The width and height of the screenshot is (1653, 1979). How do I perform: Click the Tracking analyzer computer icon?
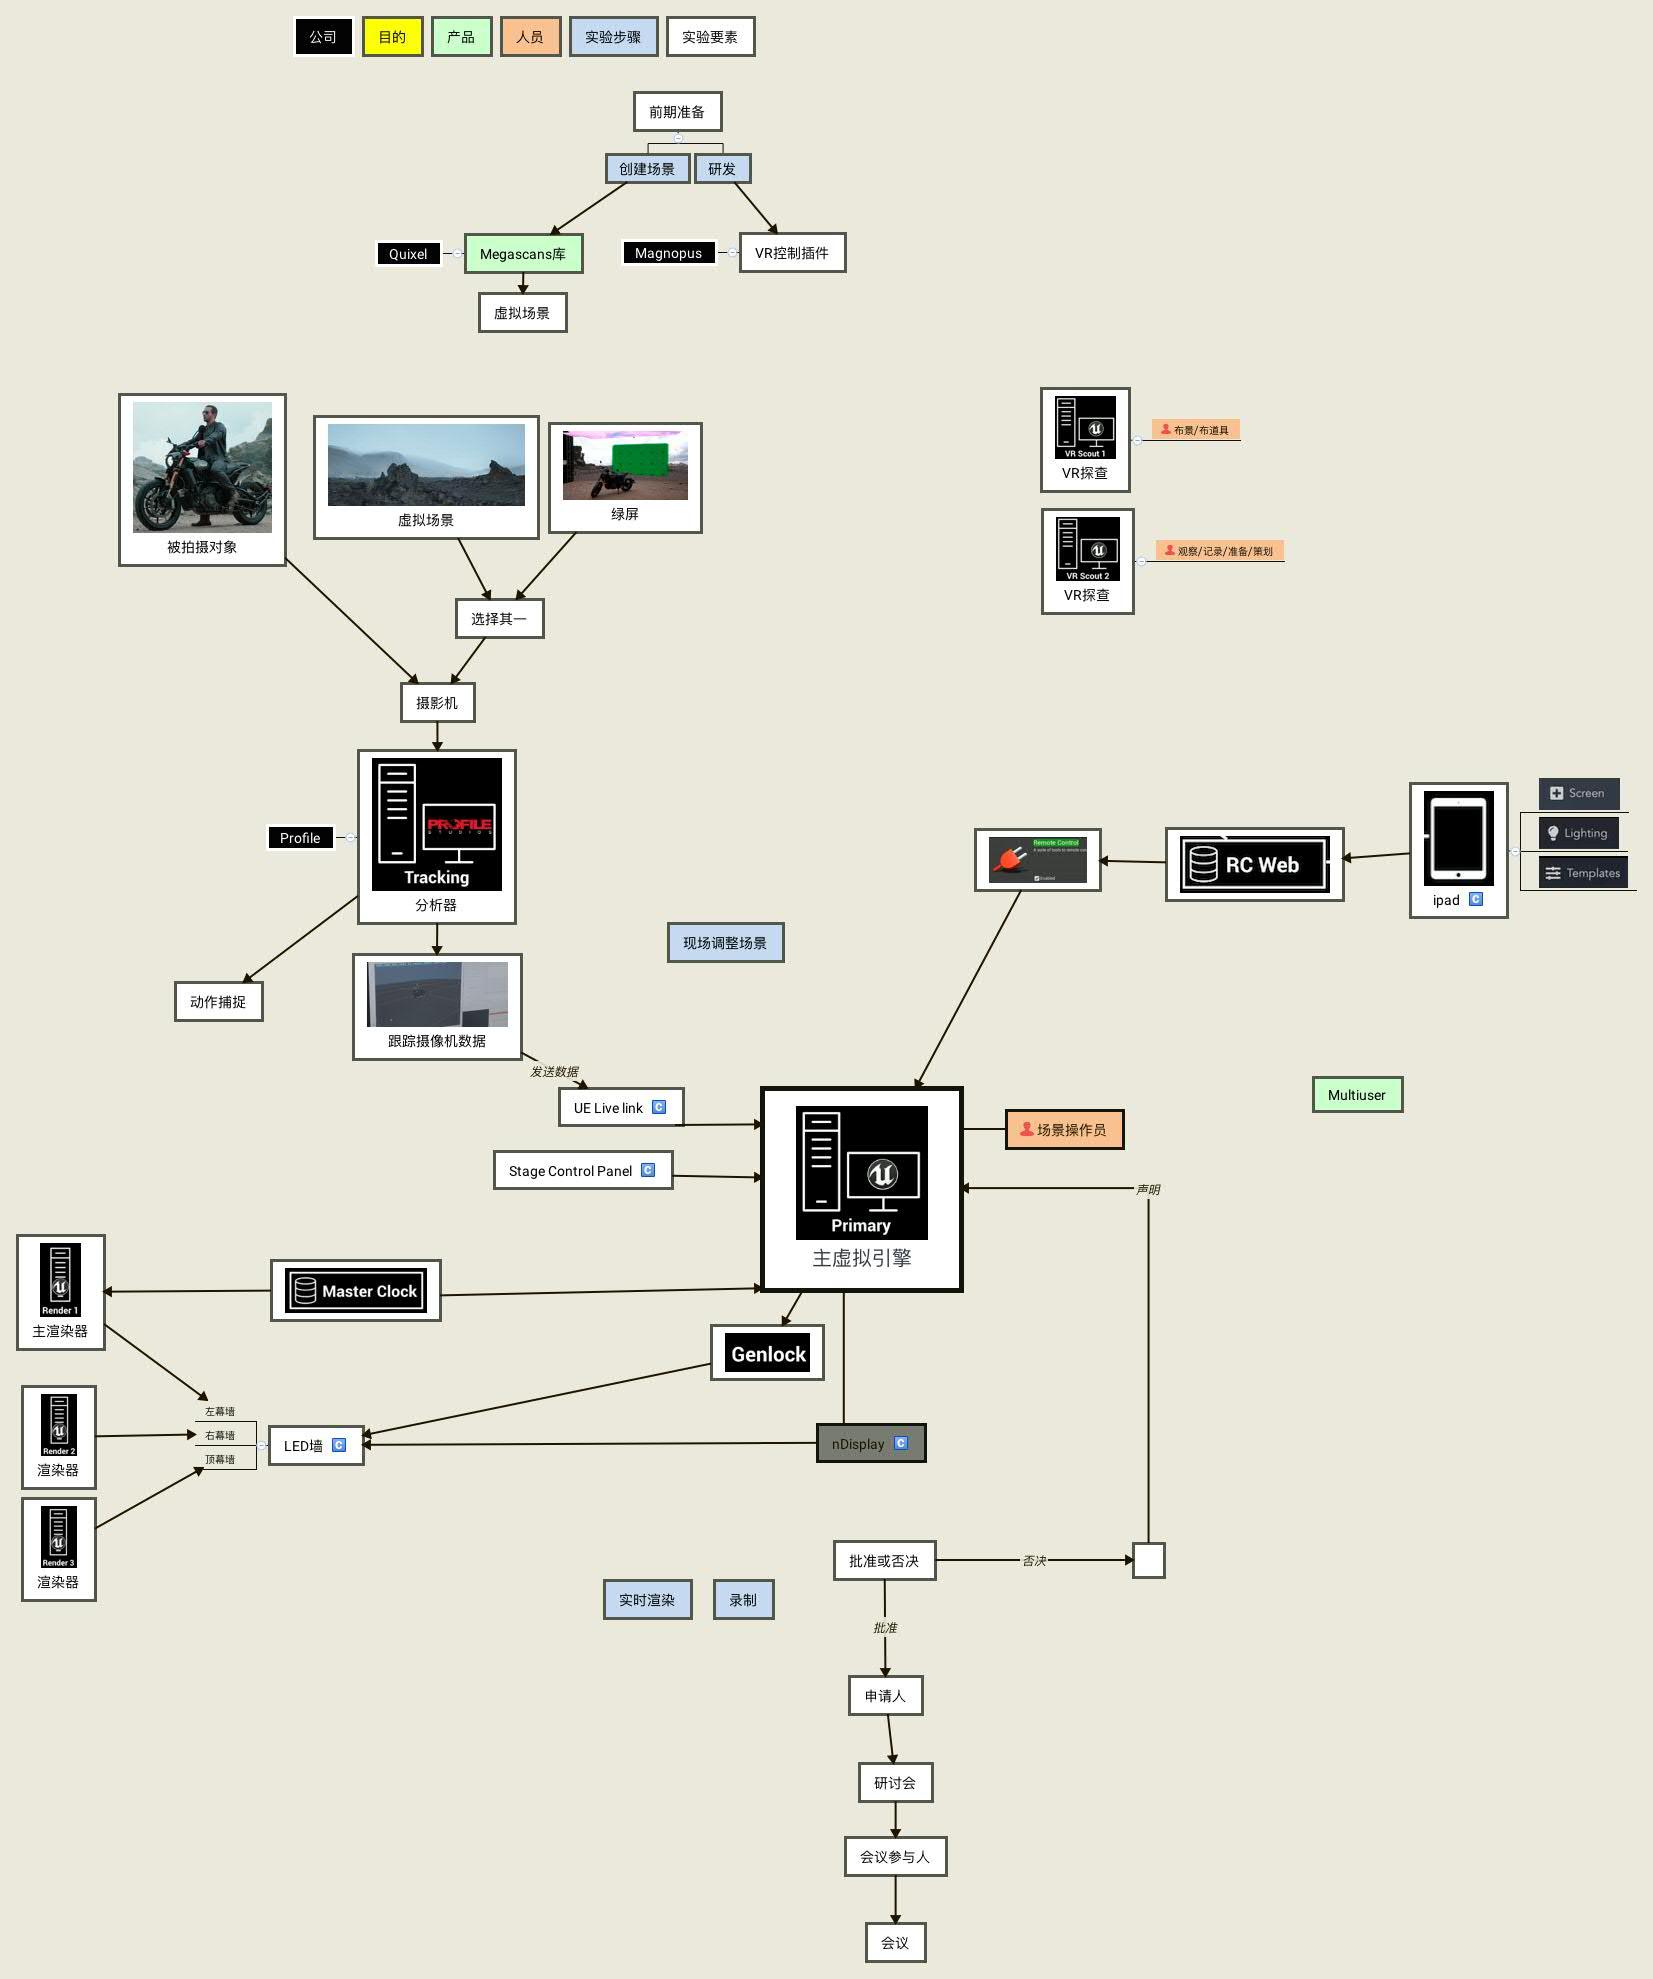[x=436, y=824]
